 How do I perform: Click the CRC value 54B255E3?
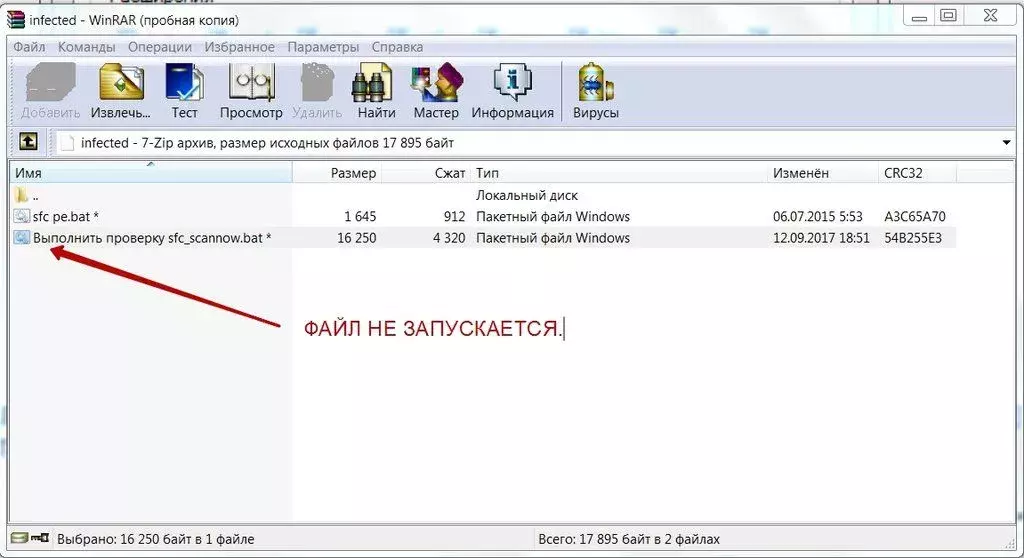(x=913, y=238)
